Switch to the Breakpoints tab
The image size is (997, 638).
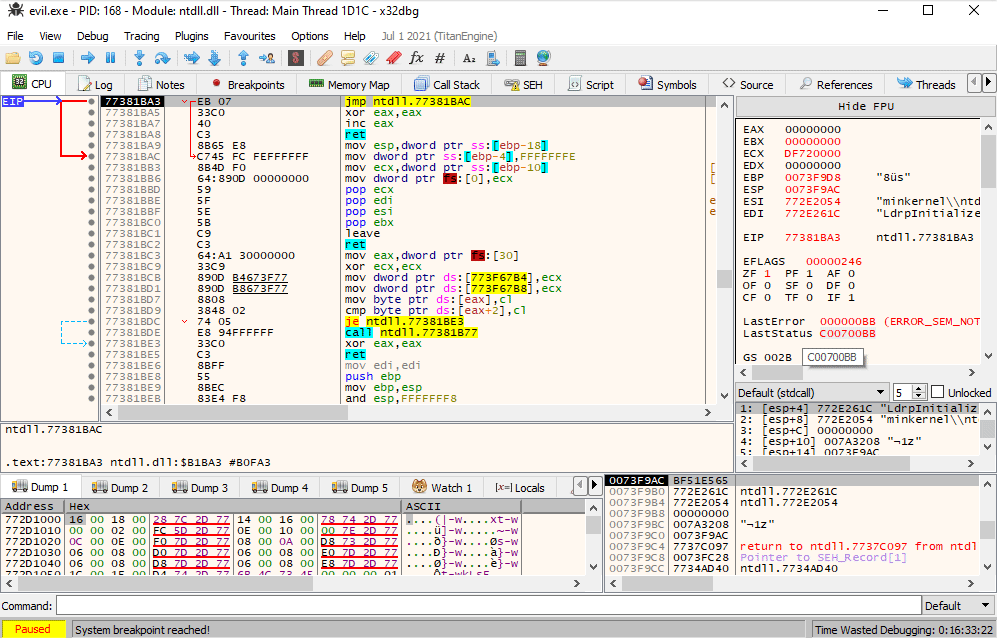[x=248, y=85]
